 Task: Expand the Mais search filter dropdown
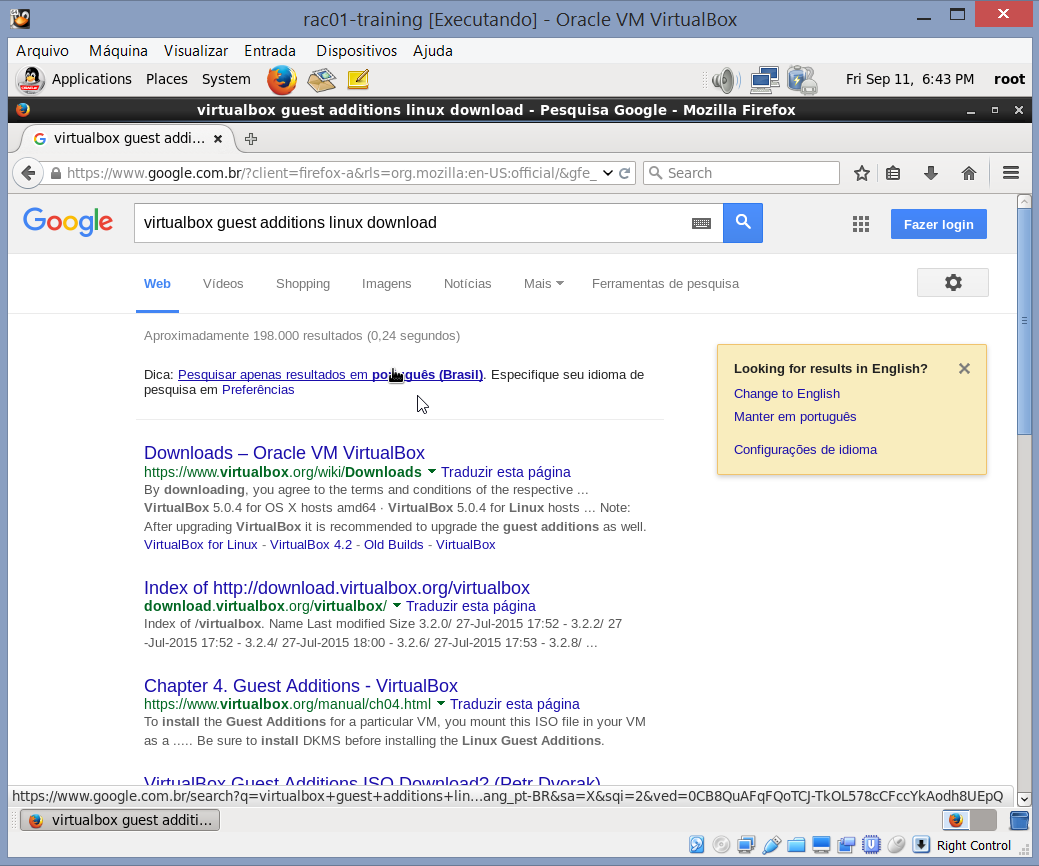tap(543, 284)
